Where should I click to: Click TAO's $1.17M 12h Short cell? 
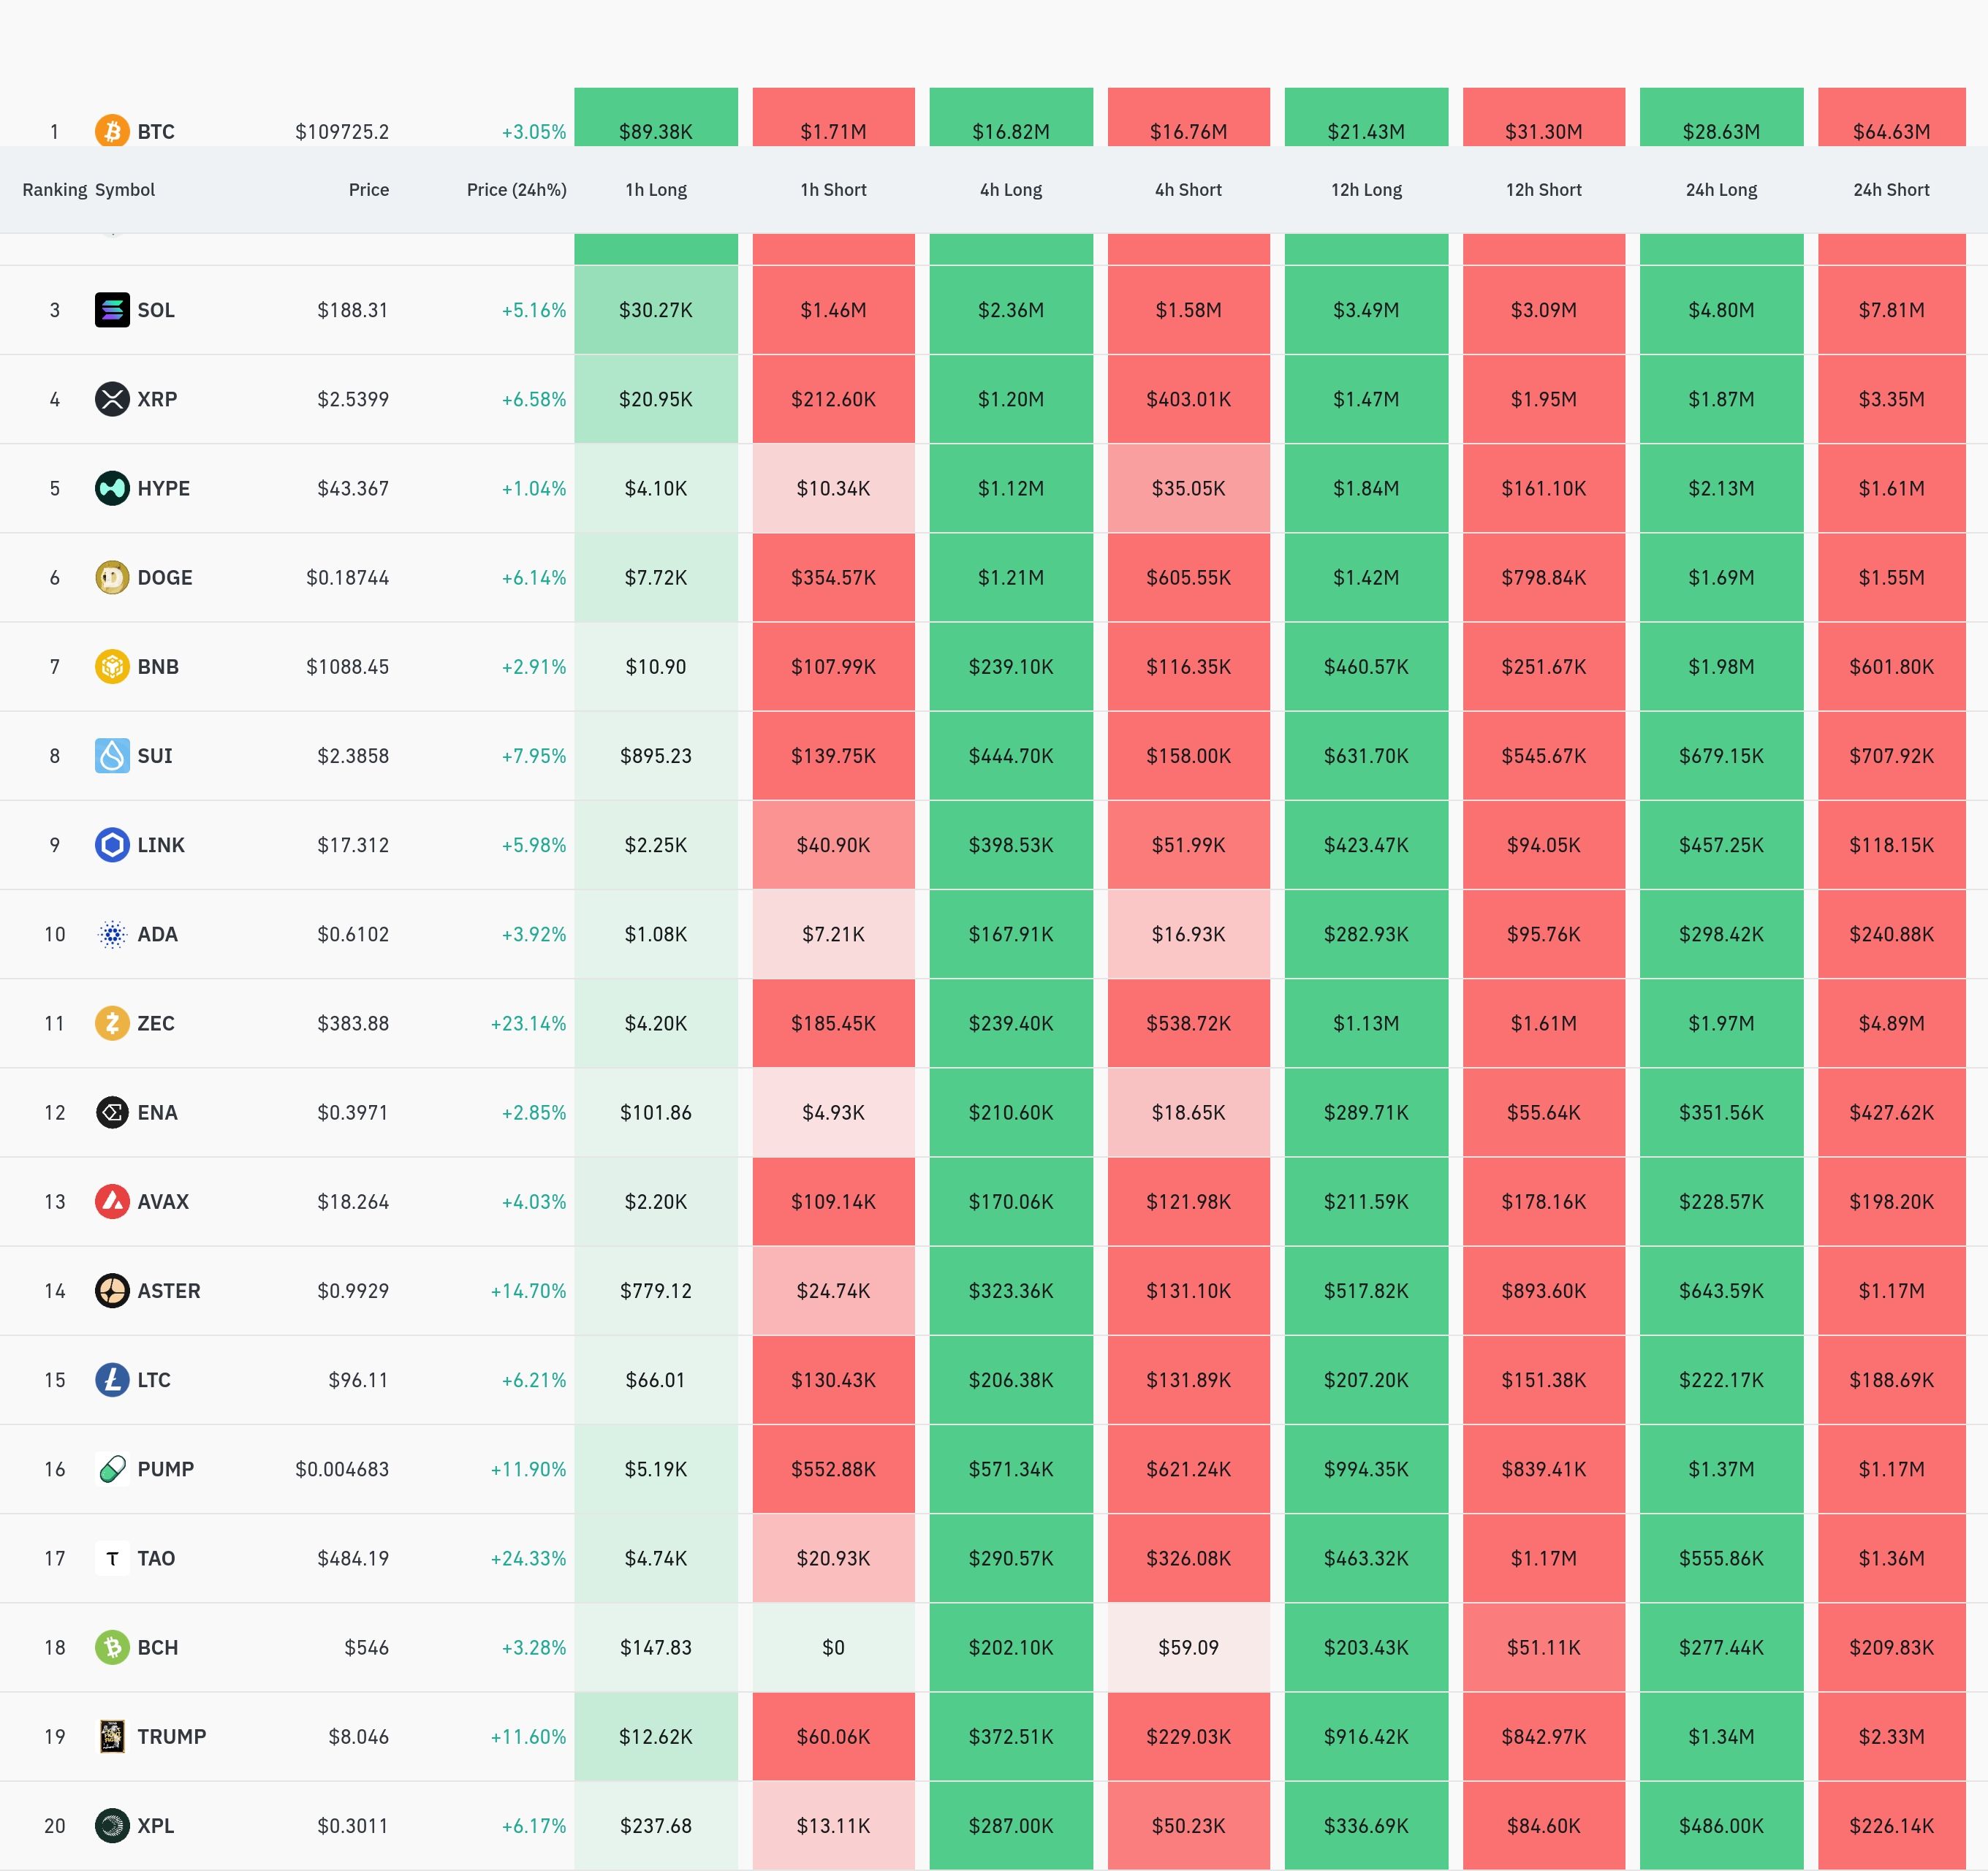tap(1543, 1558)
